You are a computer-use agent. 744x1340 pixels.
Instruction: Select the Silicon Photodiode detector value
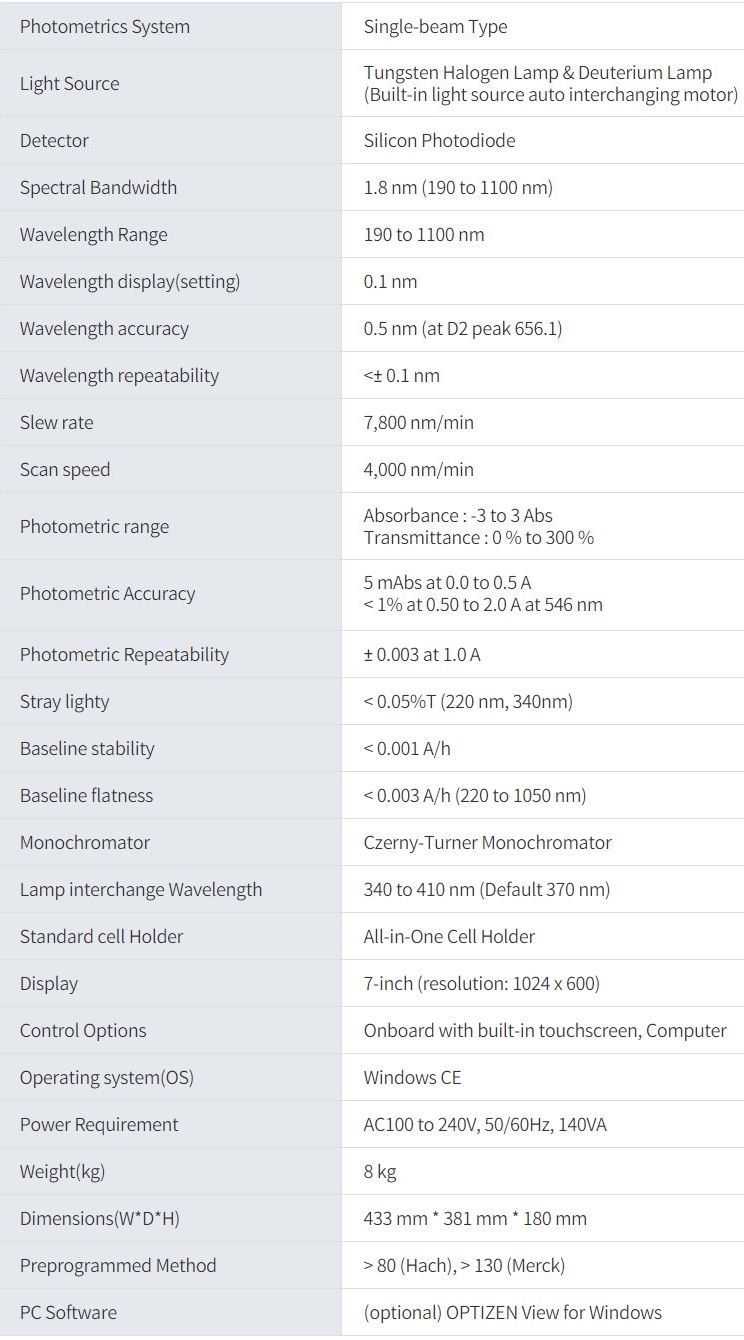[439, 141]
